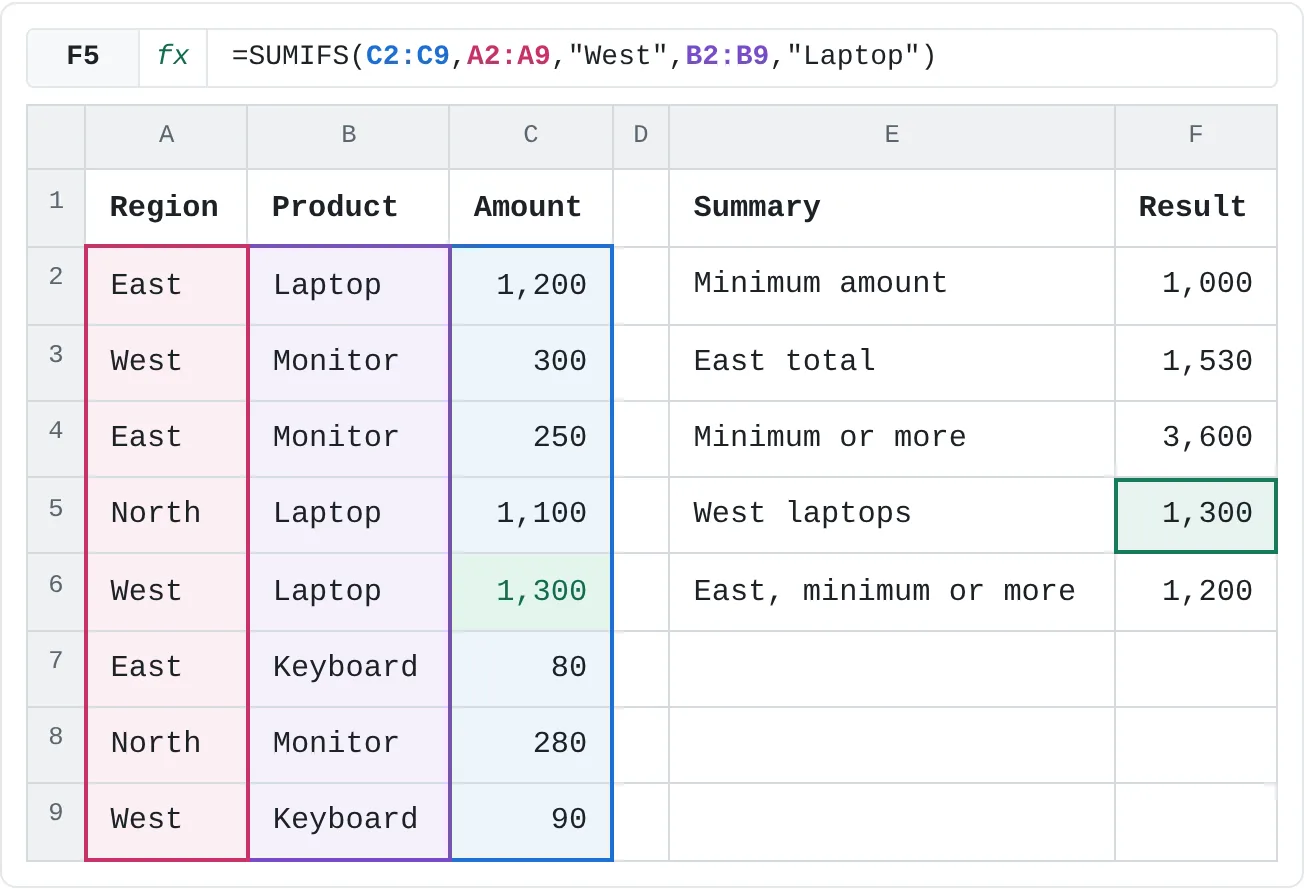1304x890 pixels.
Task: Click the select-all corner box
Action: (56, 137)
